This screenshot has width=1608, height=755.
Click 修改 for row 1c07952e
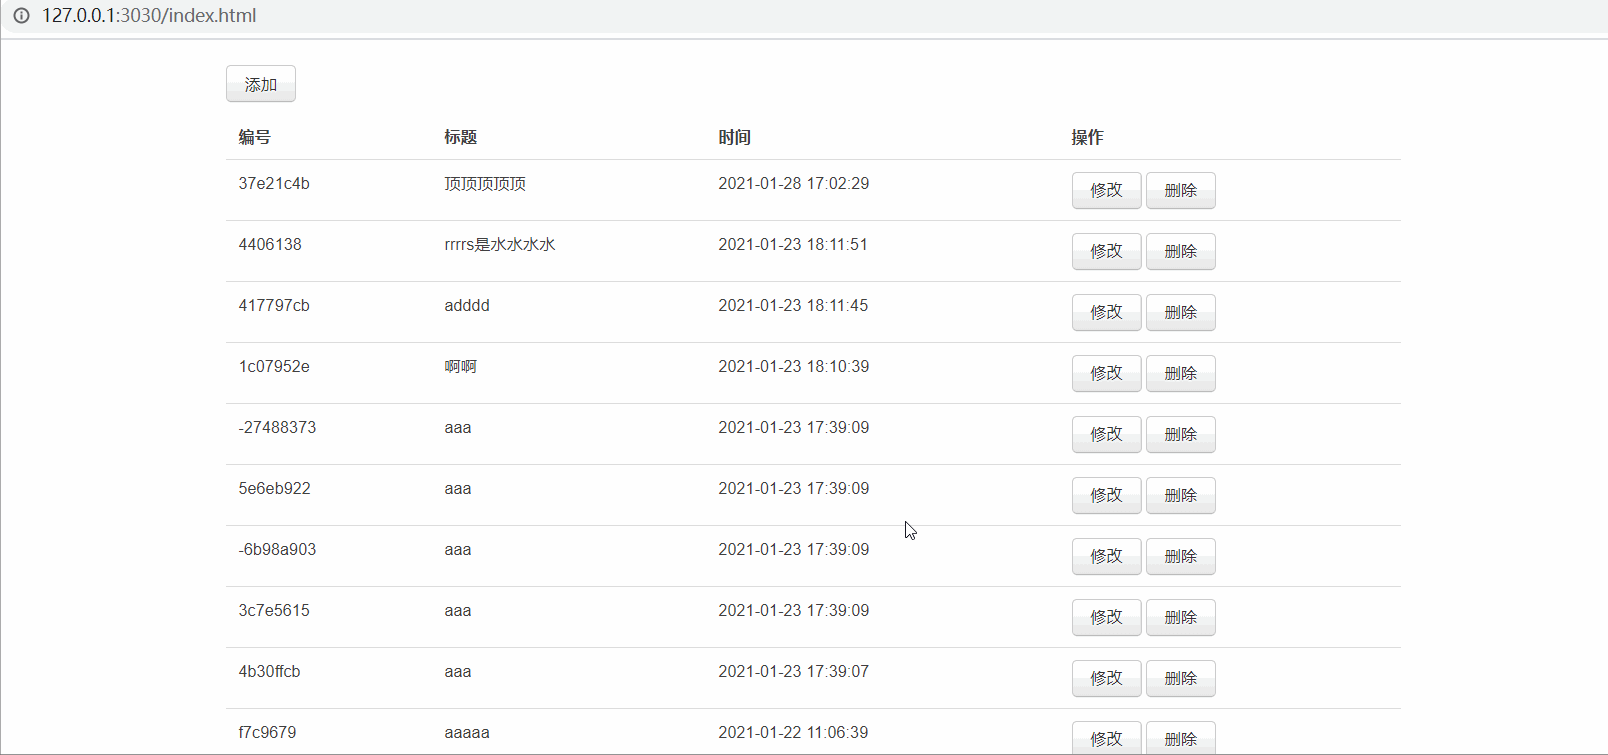coord(1106,373)
